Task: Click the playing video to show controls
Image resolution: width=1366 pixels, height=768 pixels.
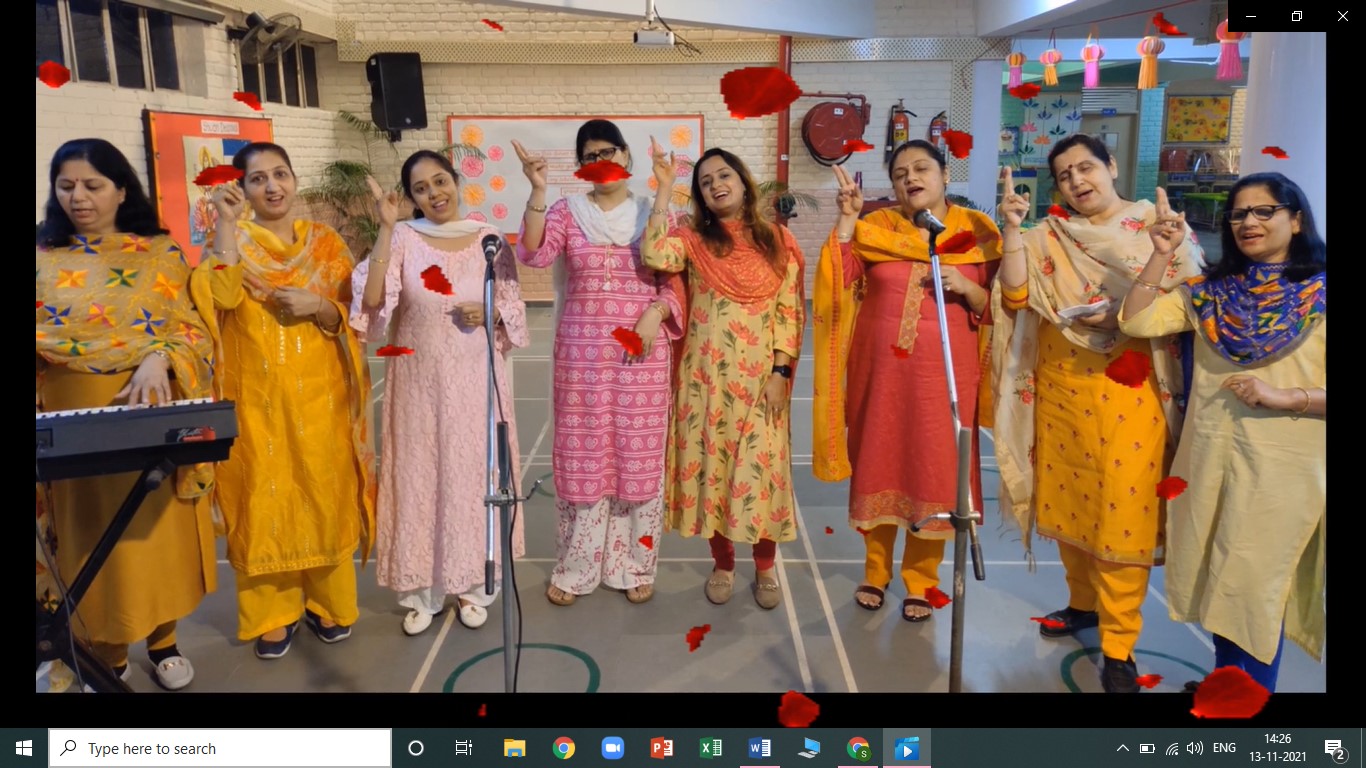Action: 681,346
